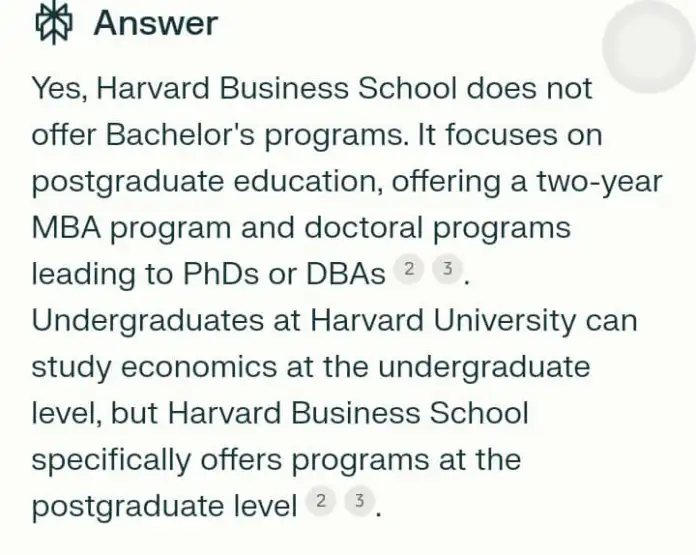Click the word "economics" in the answer
The image size is (696, 555).
203,367
